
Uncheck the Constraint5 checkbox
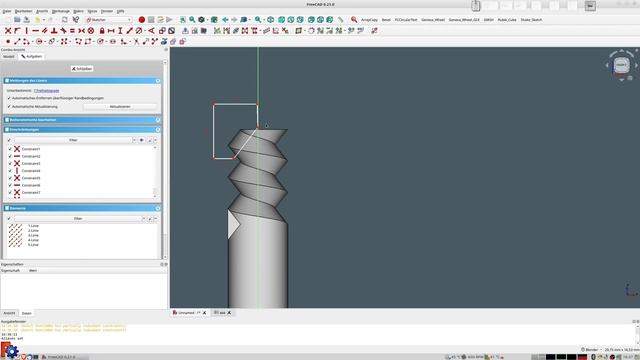click(x=10, y=178)
